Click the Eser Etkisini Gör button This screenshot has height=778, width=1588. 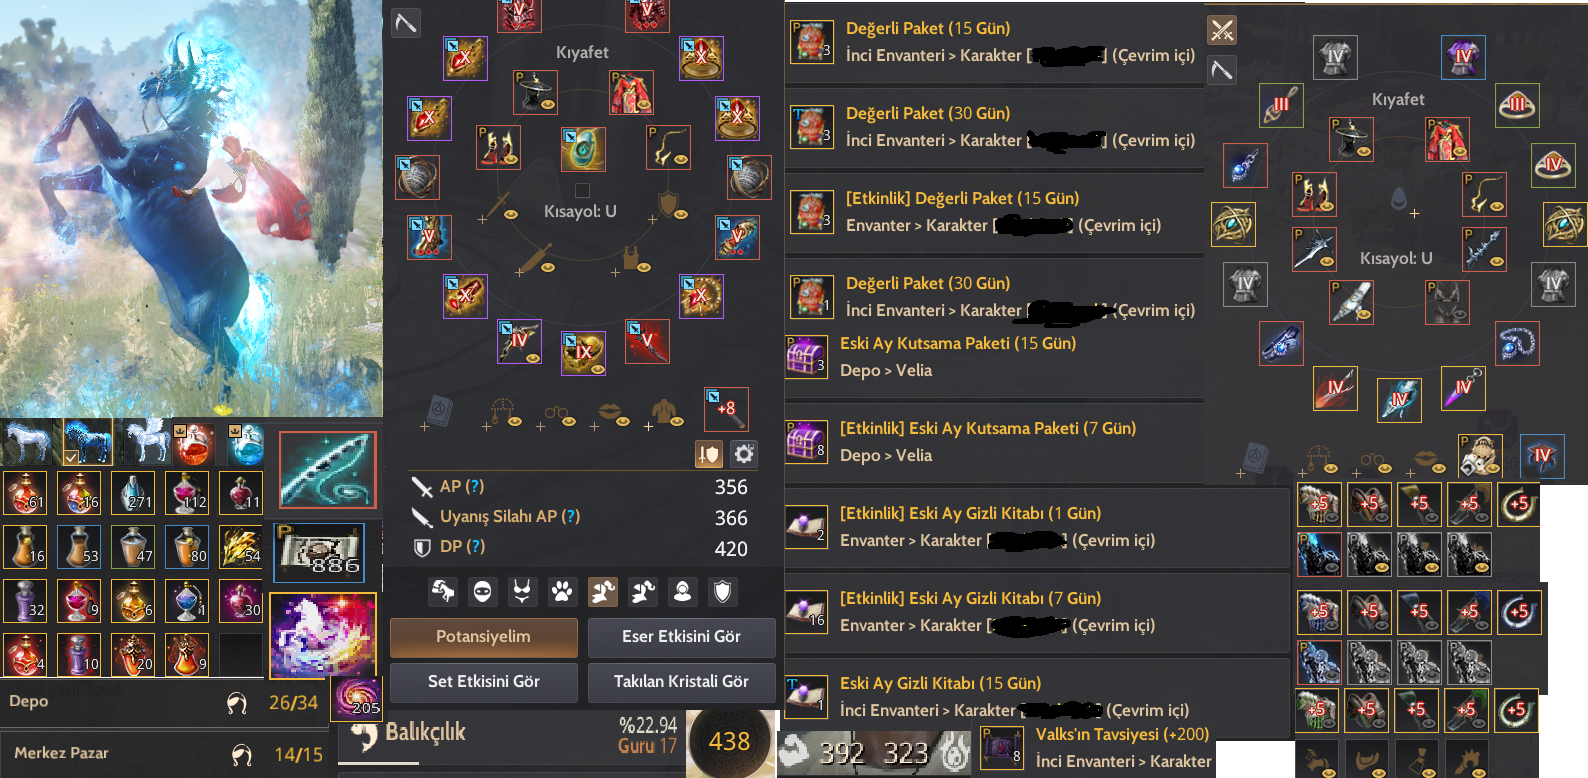[x=681, y=637]
